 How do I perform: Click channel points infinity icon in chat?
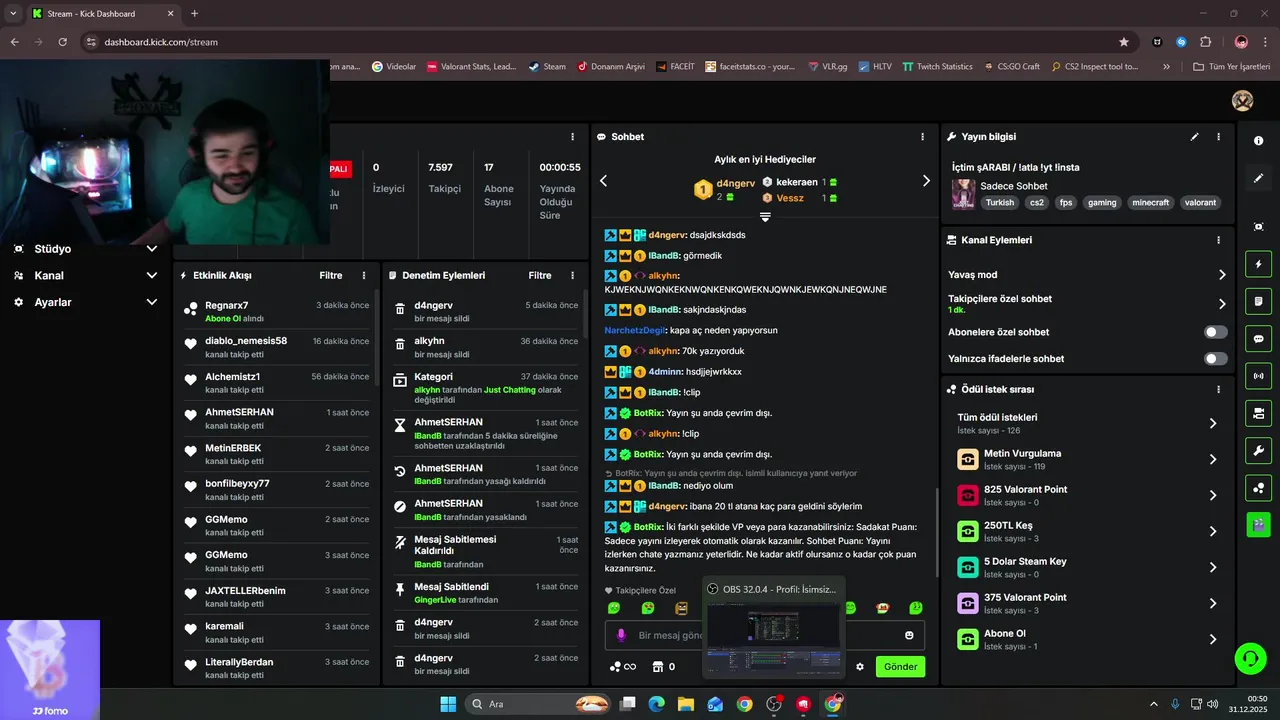[623, 667]
